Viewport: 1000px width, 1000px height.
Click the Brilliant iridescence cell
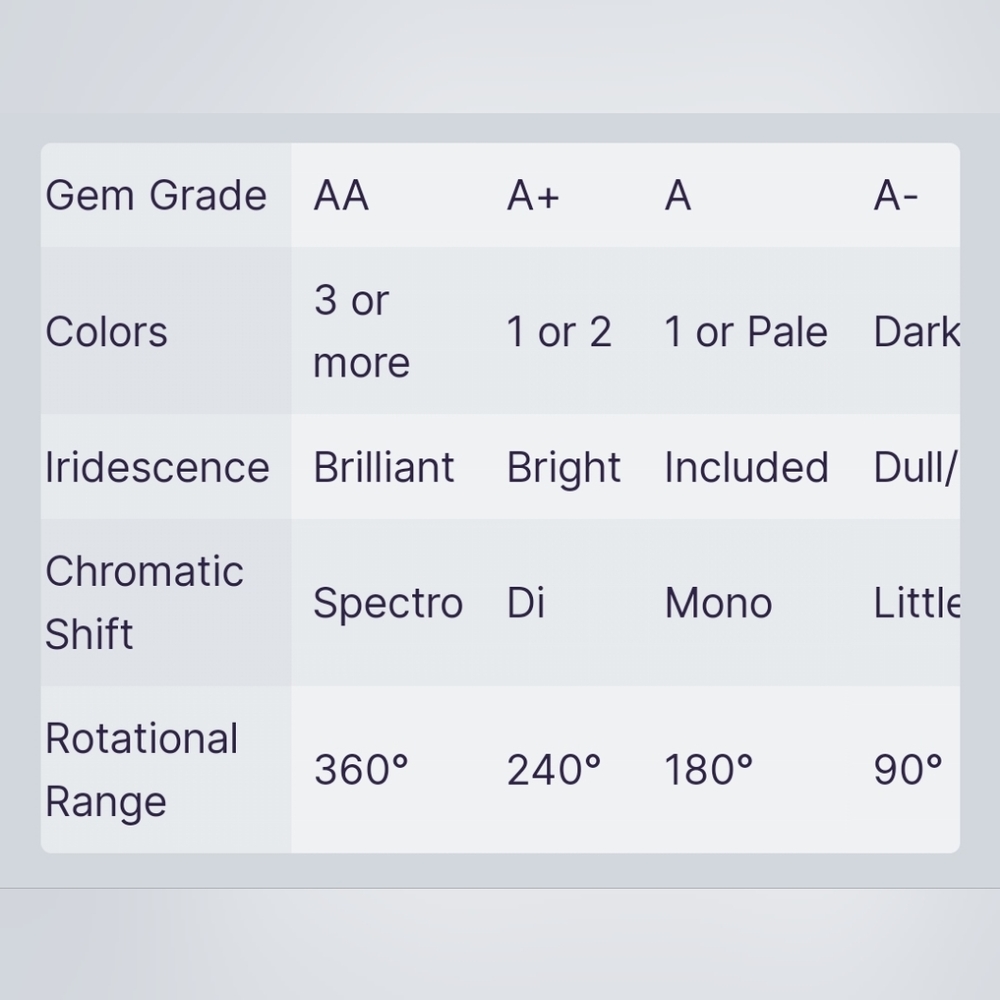[x=384, y=467]
